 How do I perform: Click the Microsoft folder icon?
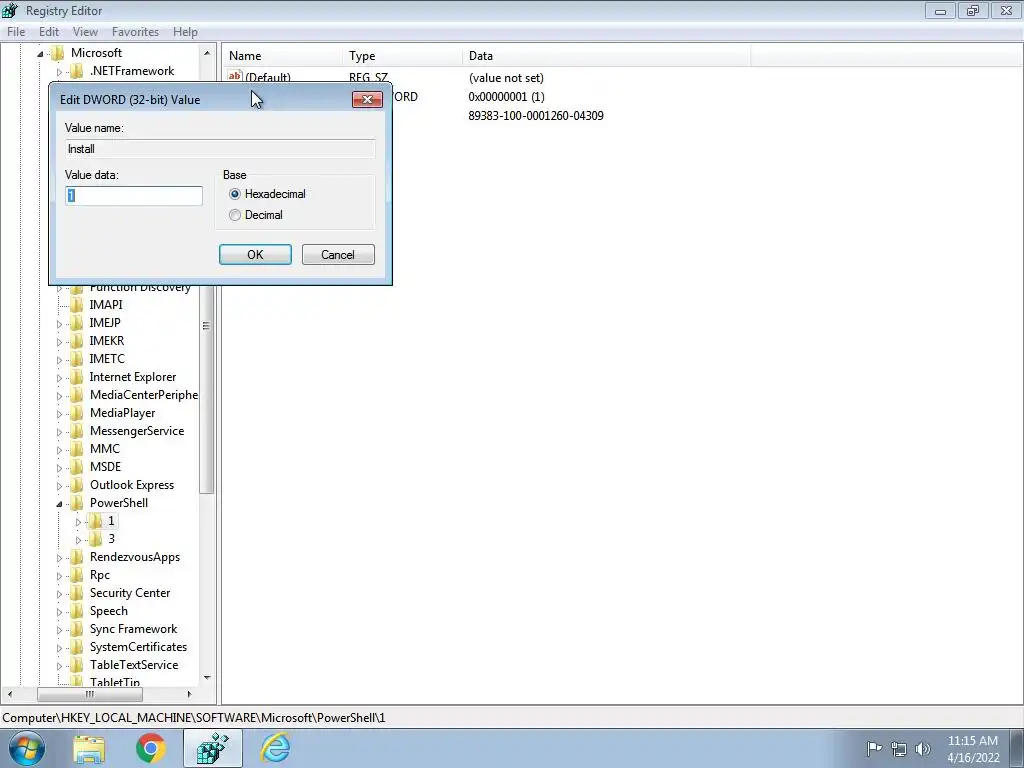click(x=57, y=53)
